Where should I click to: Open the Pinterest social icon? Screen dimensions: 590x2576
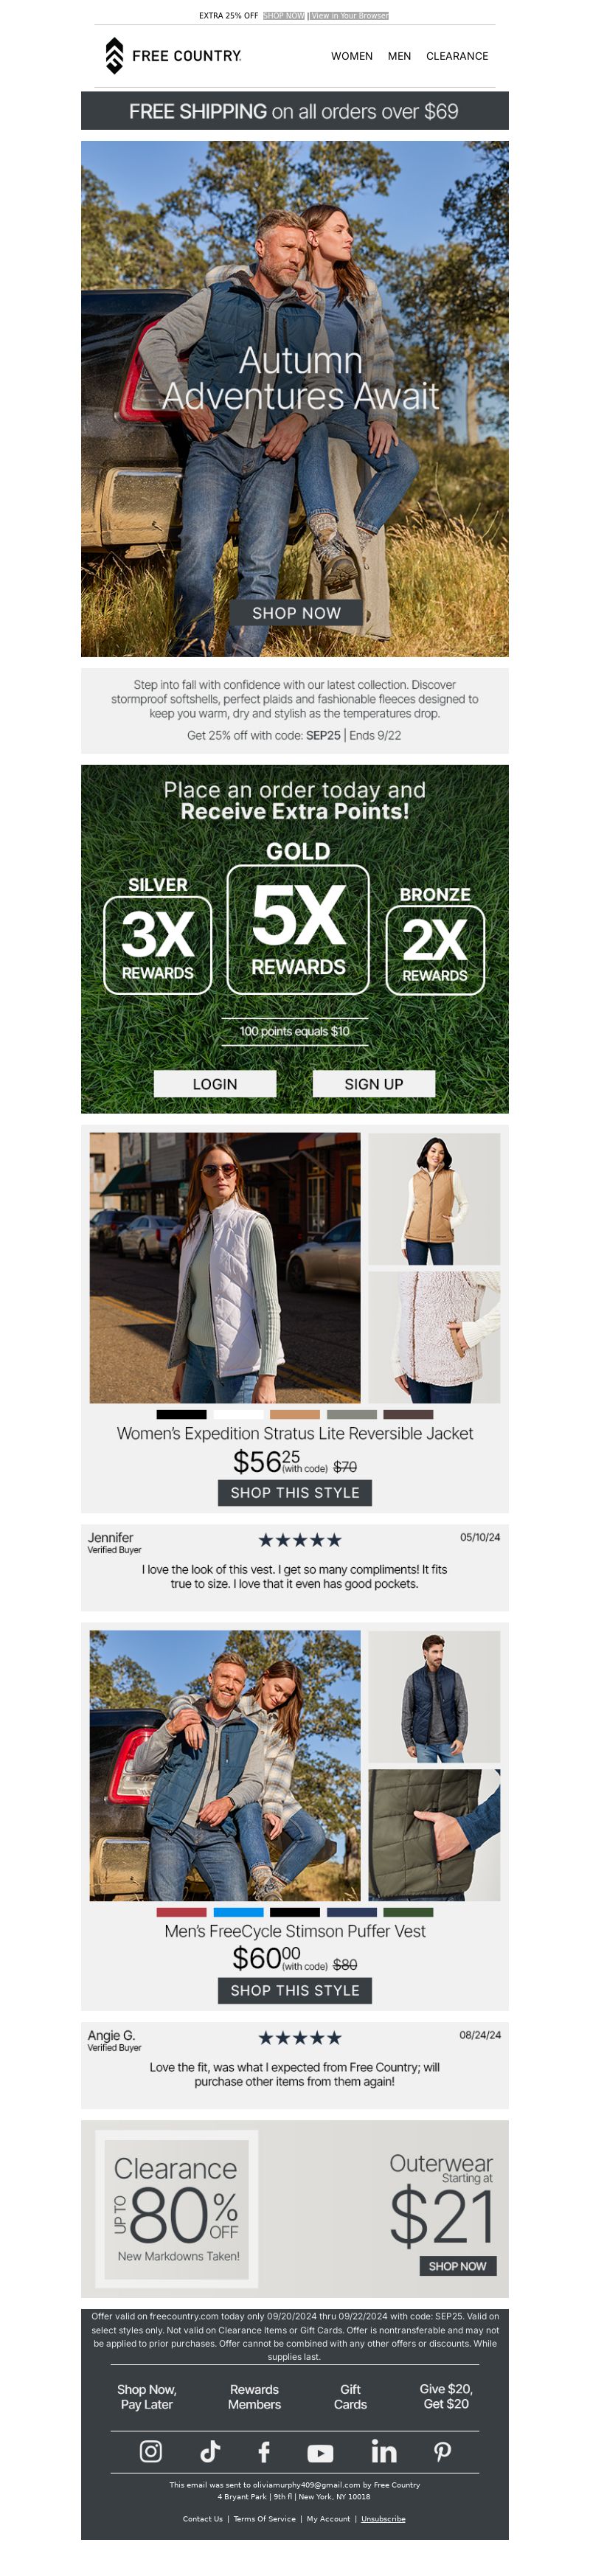point(442,2451)
